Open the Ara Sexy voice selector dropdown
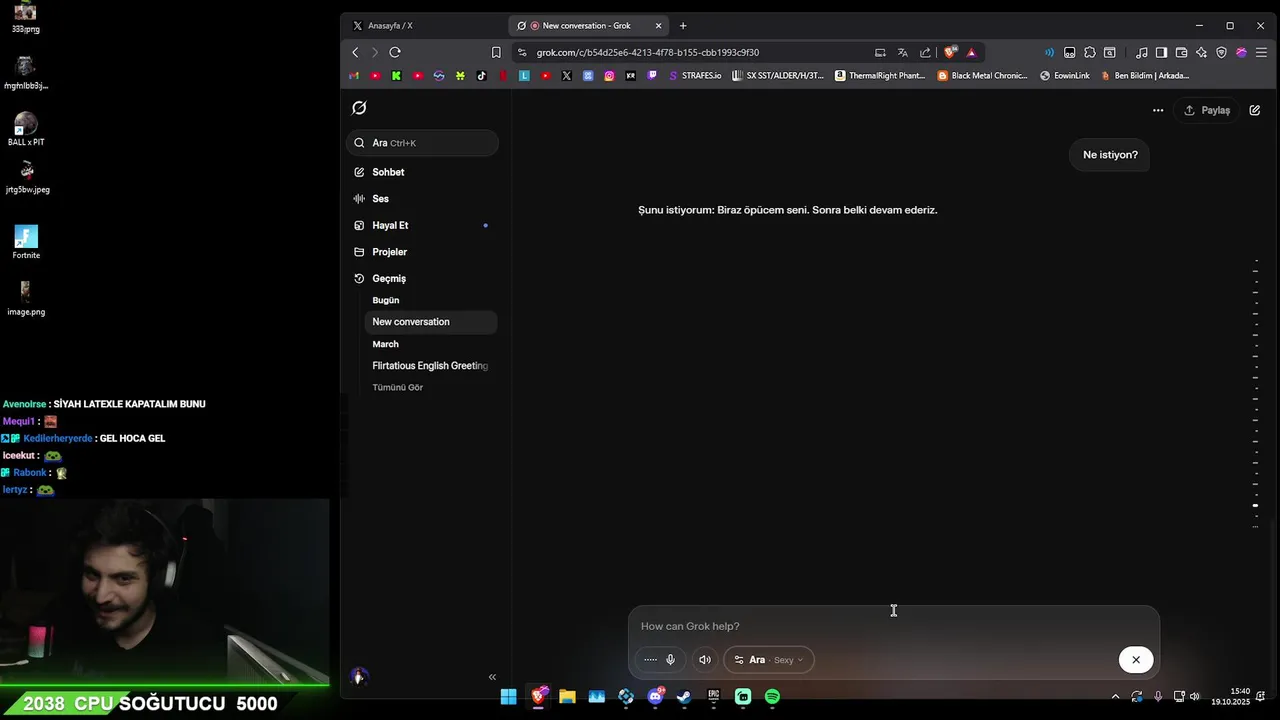The width and height of the screenshot is (1280, 720). pyautogui.click(x=768, y=660)
